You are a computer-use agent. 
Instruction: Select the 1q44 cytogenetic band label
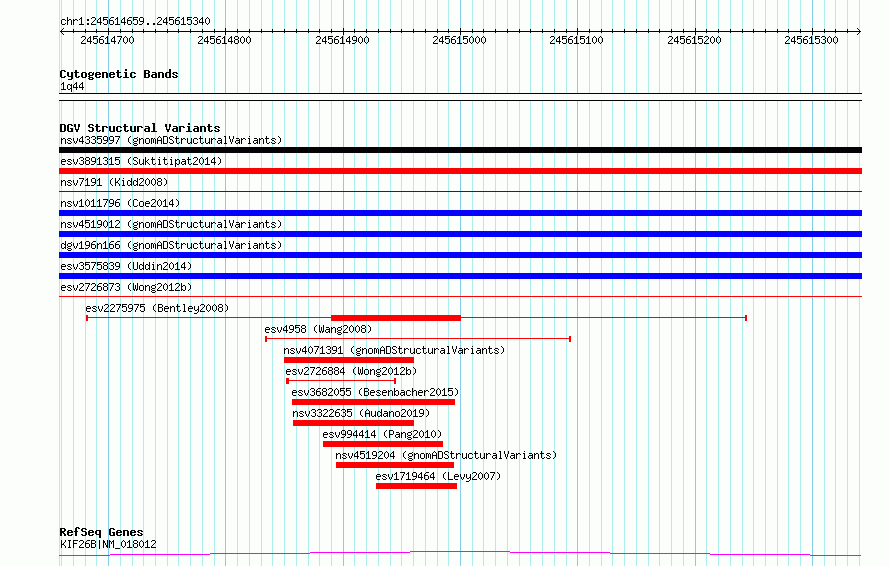(72, 86)
